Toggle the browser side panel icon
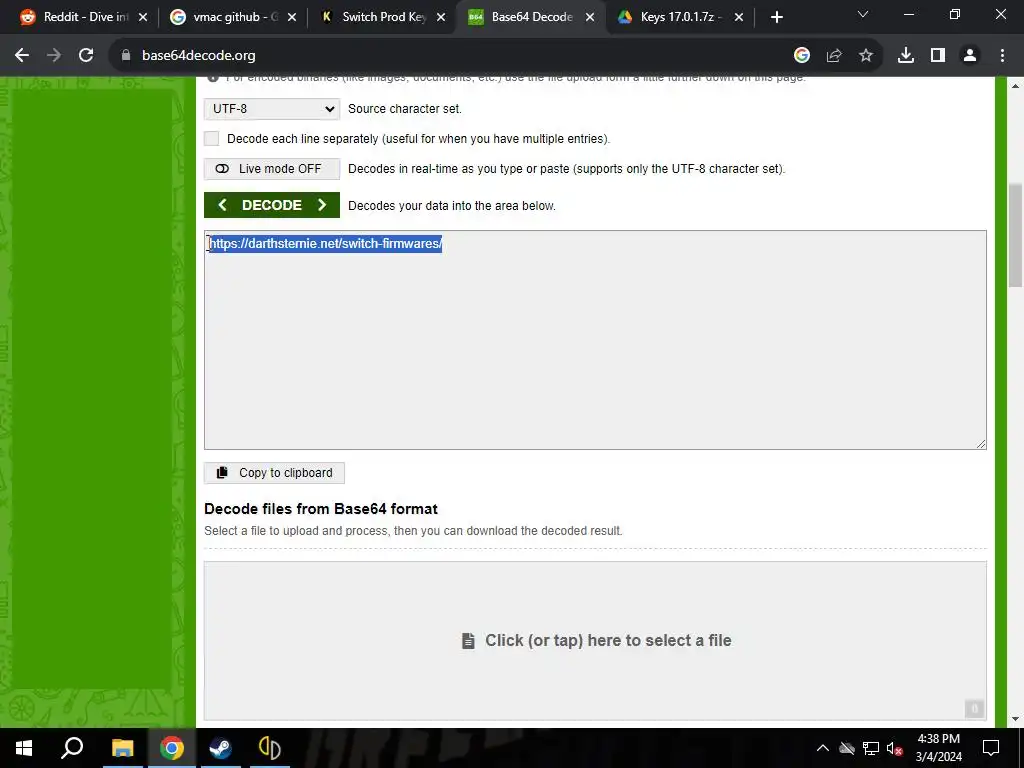 pos(938,56)
